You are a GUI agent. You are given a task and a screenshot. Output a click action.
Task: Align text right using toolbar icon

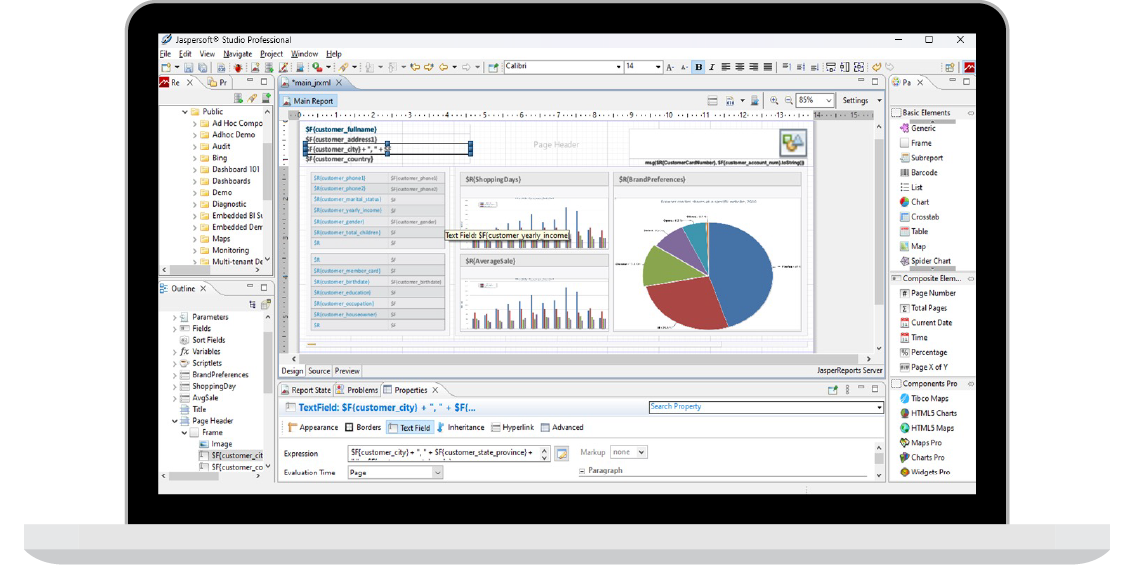(x=753, y=67)
